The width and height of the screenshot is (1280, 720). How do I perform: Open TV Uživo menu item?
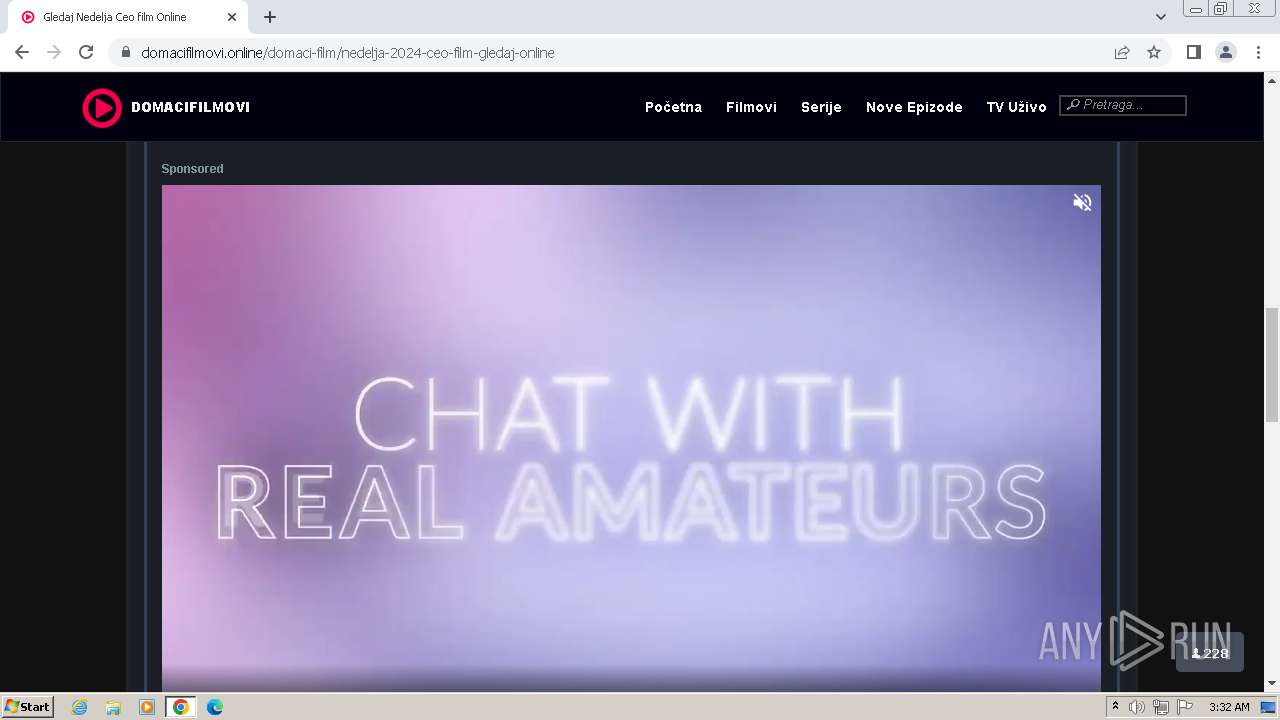point(1016,107)
